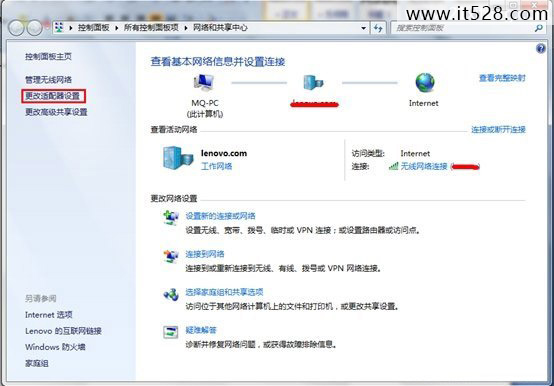Click the 设置新的连接或网络 icon
The width and height of the screenshot is (554, 386).
171,217
